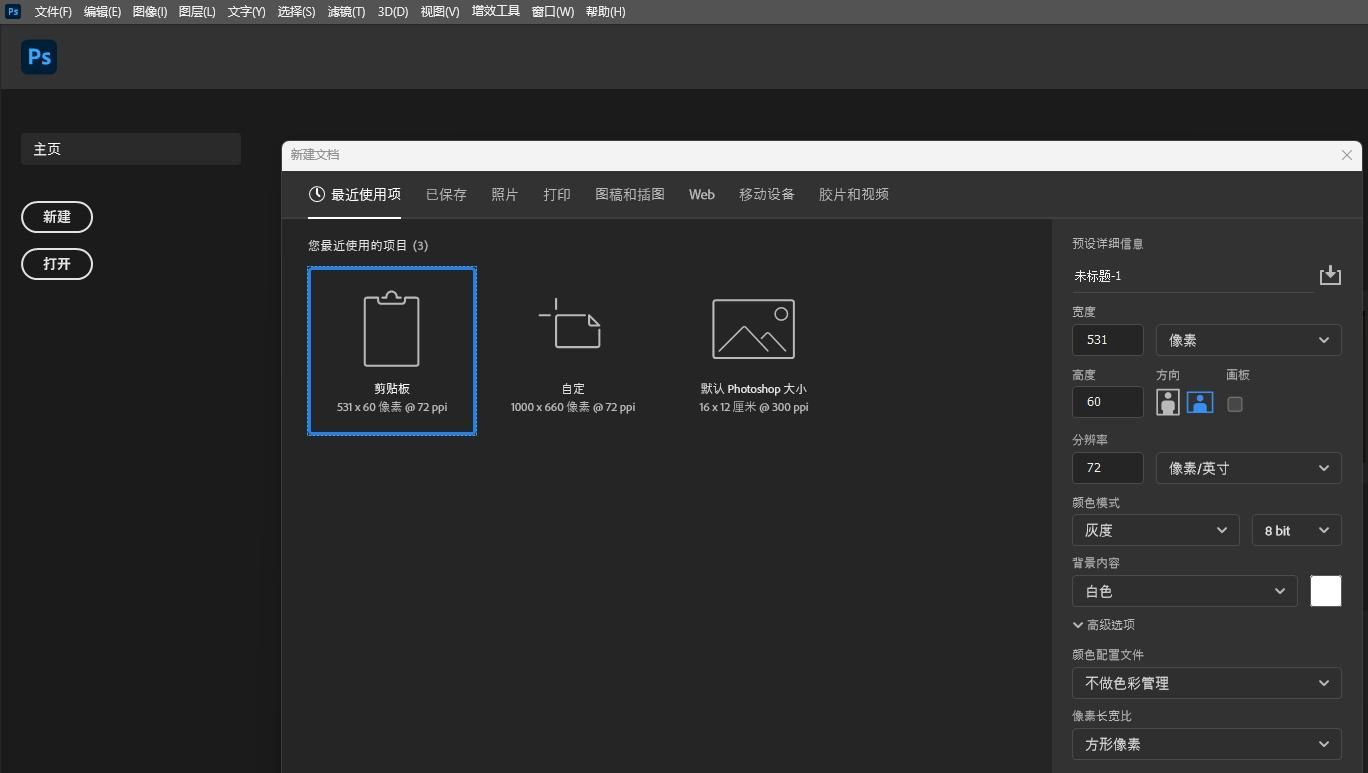Open the 8 bit depth dropdown

1296,530
